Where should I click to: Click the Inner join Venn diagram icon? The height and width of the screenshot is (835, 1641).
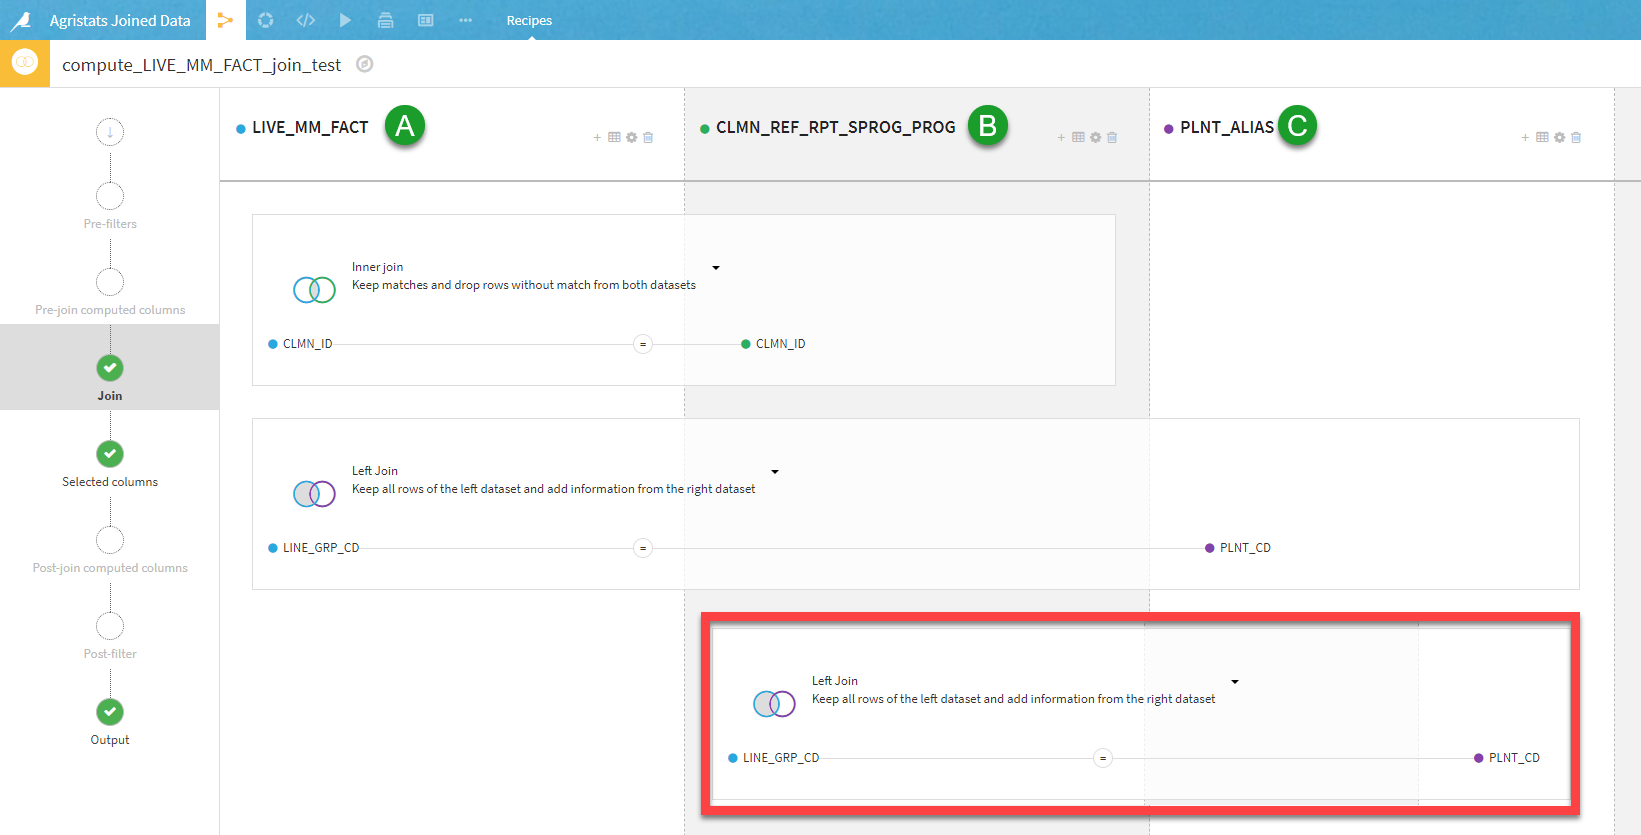(314, 290)
